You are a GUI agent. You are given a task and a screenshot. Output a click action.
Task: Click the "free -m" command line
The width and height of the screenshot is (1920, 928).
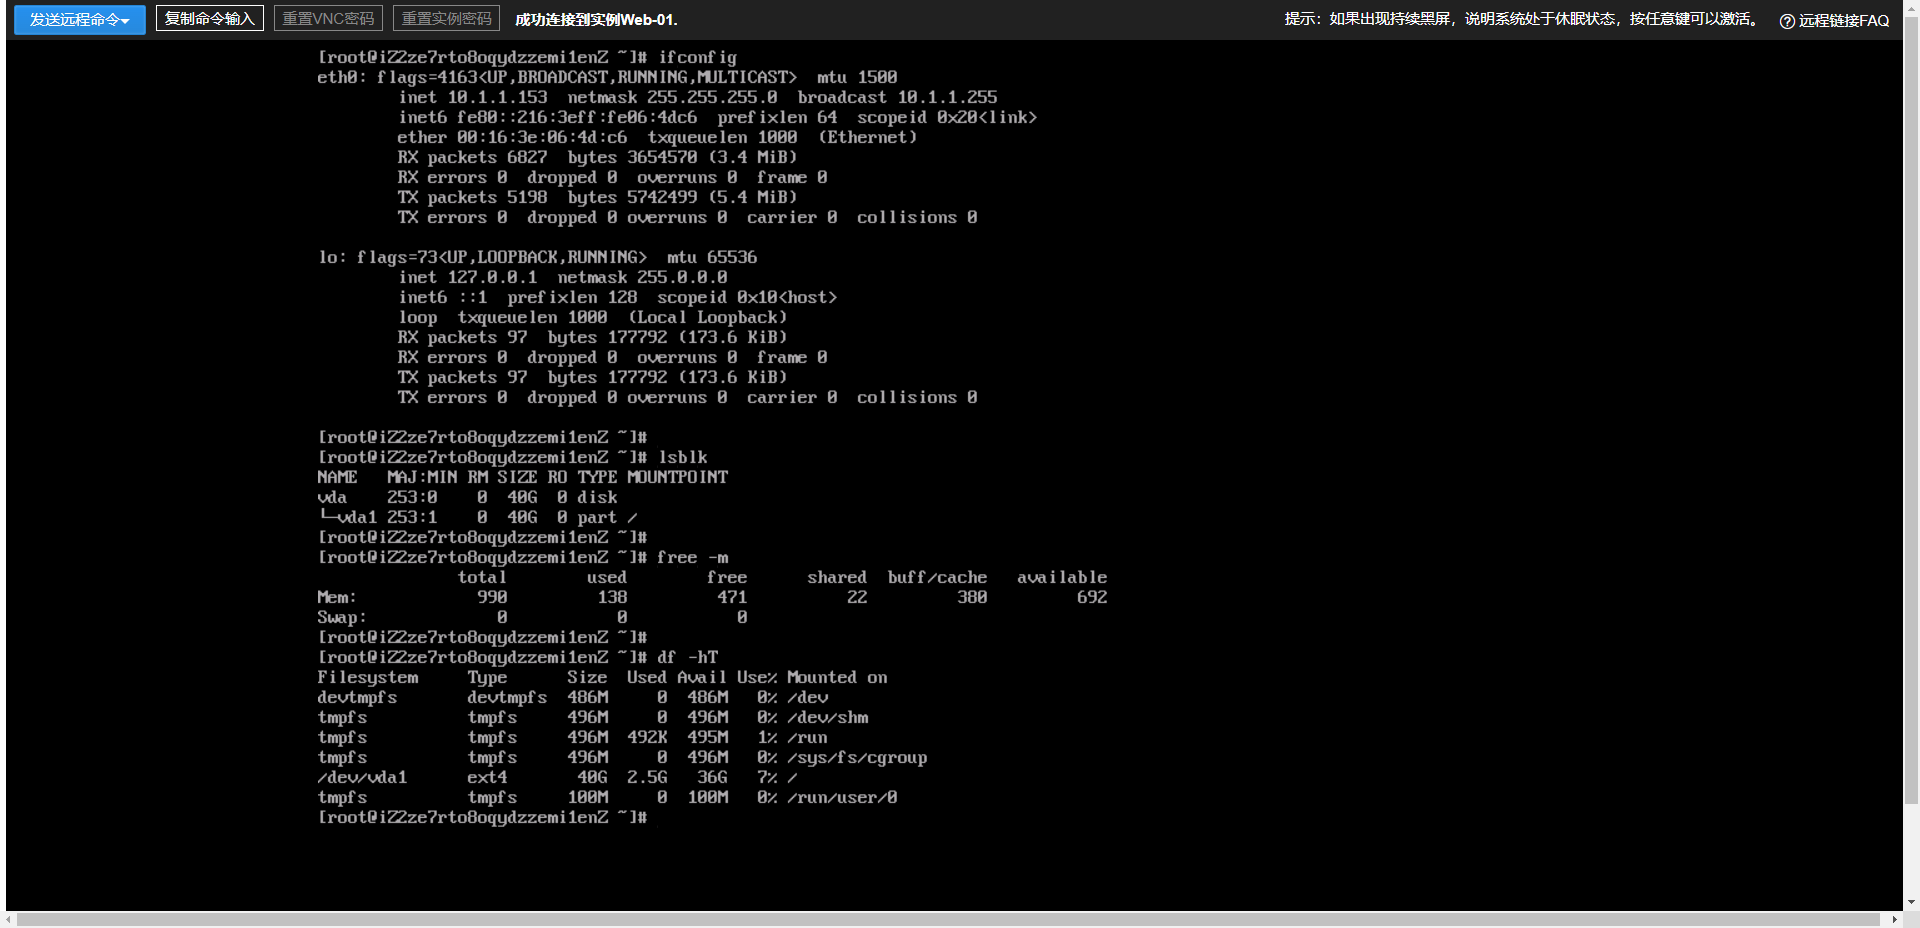[522, 557]
